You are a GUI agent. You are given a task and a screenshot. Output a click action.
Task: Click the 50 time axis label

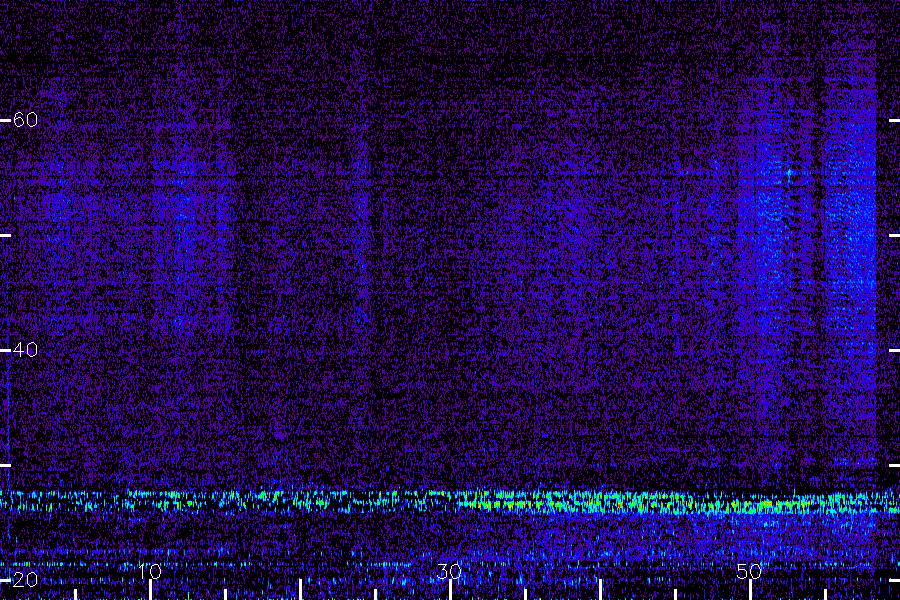point(749,571)
